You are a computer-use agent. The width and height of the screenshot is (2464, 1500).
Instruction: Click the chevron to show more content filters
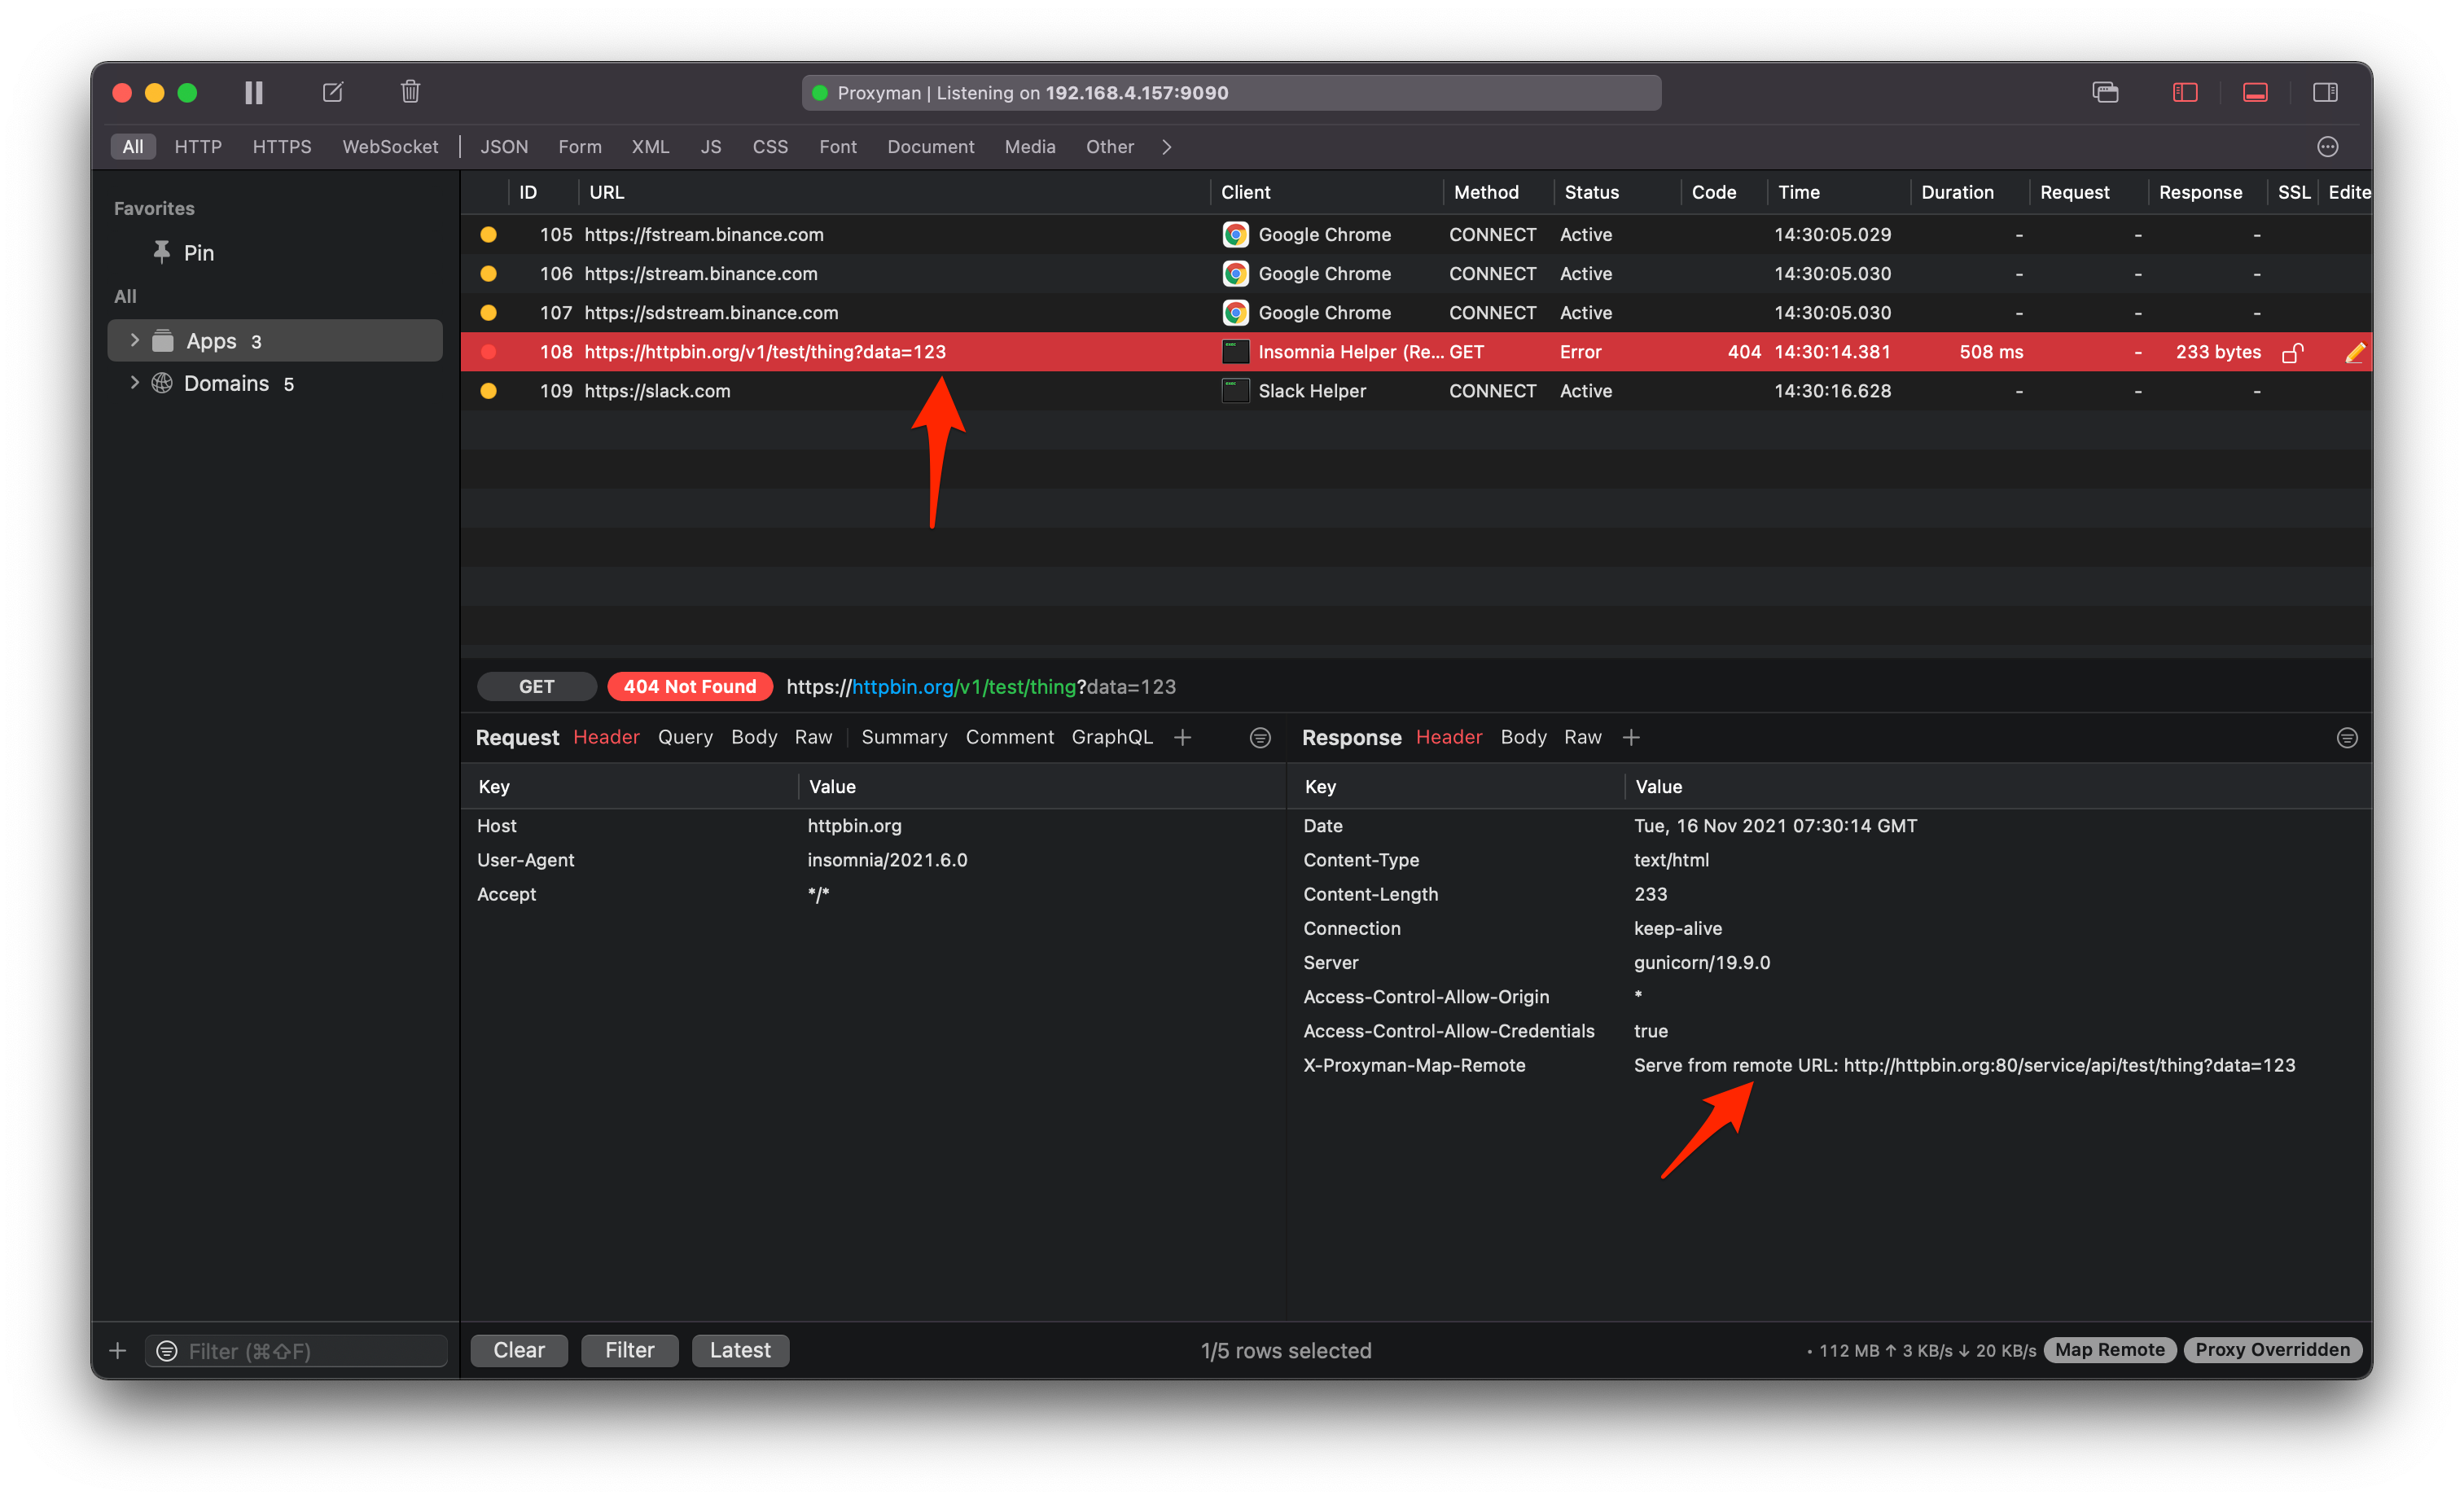click(1166, 146)
